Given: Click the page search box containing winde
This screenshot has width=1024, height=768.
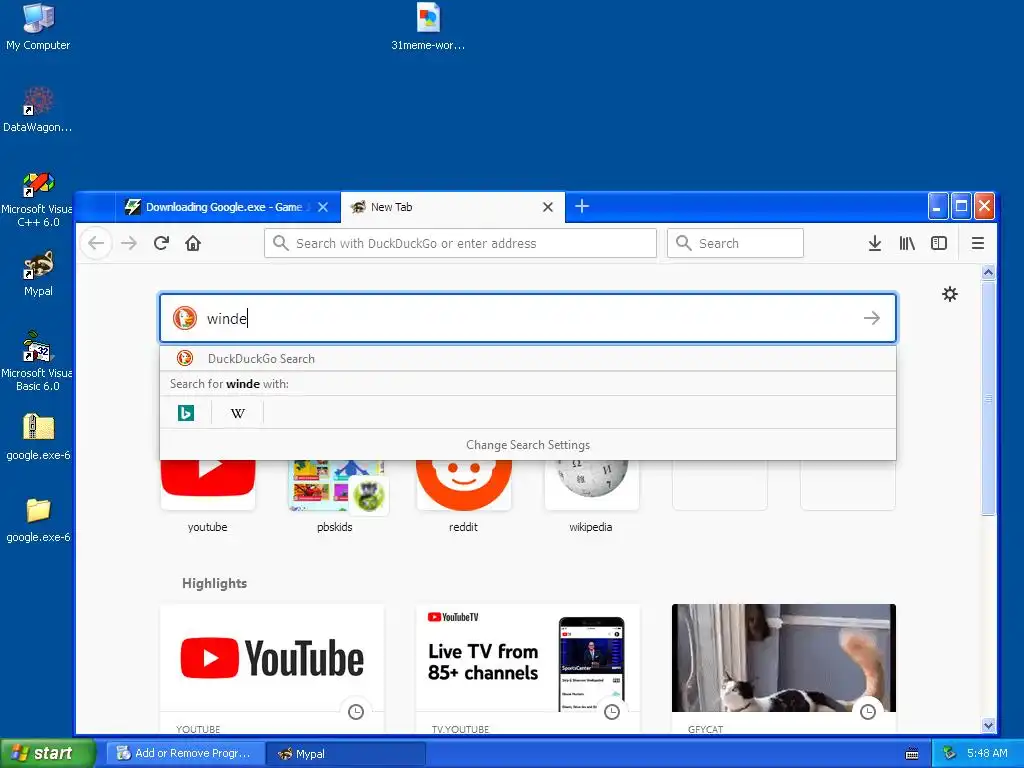Looking at the screenshot, I should [x=528, y=318].
